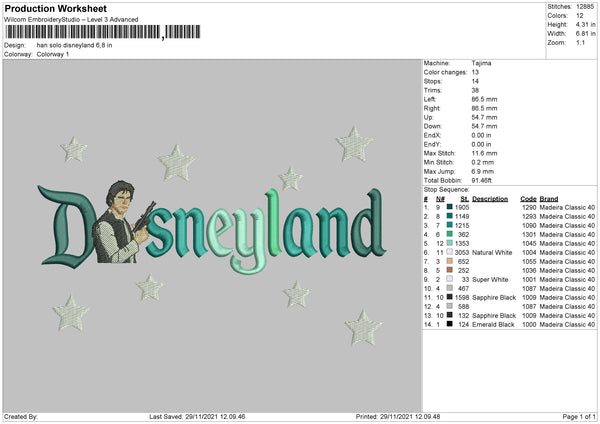
Task: Click the 'Last Saved: 29/11/2021' footer text
Action: 197,417
